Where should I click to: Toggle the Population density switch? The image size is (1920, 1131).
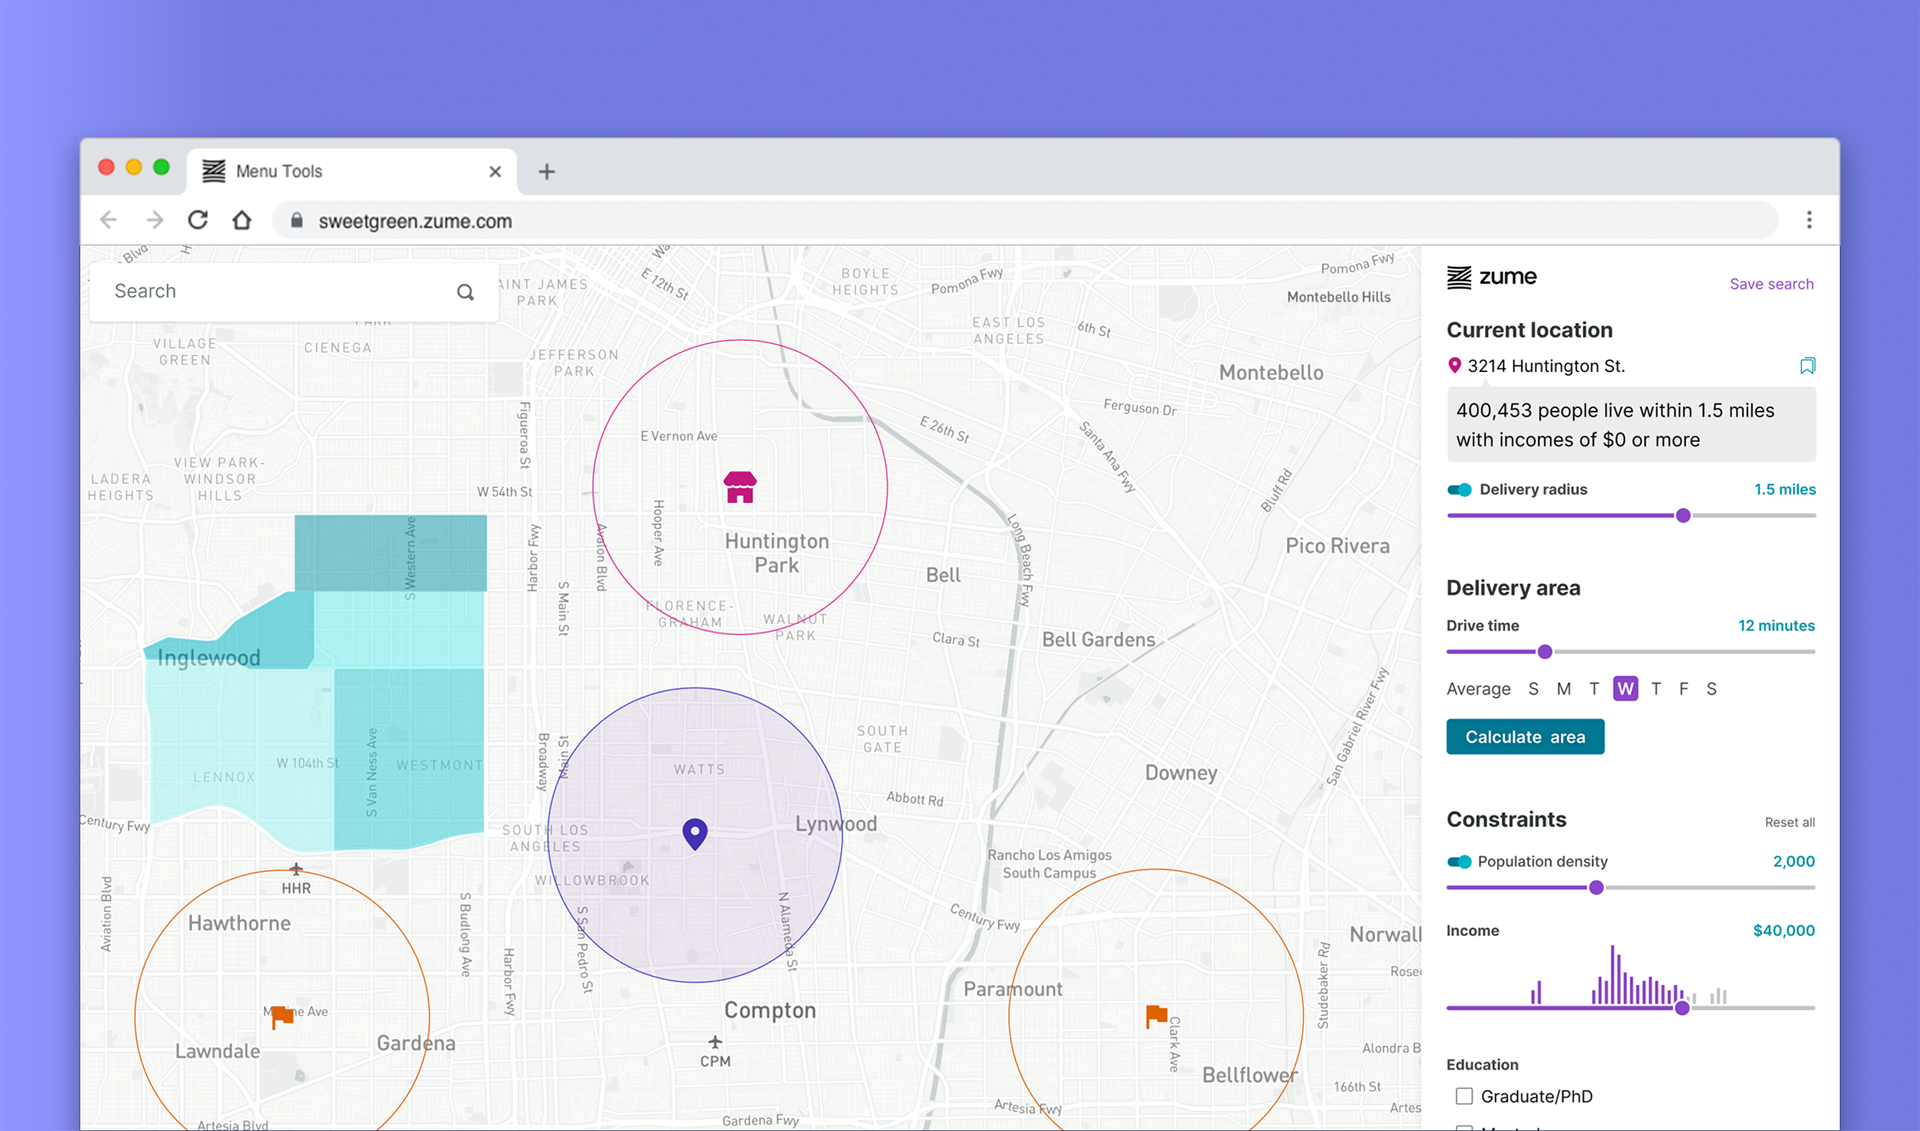coord(1460,862)
